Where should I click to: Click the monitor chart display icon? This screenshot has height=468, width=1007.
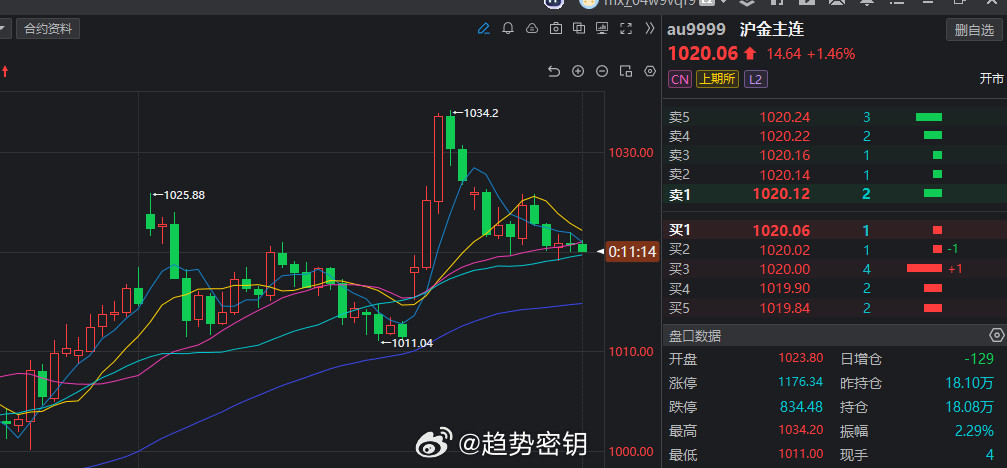click(x=602, y=28)
